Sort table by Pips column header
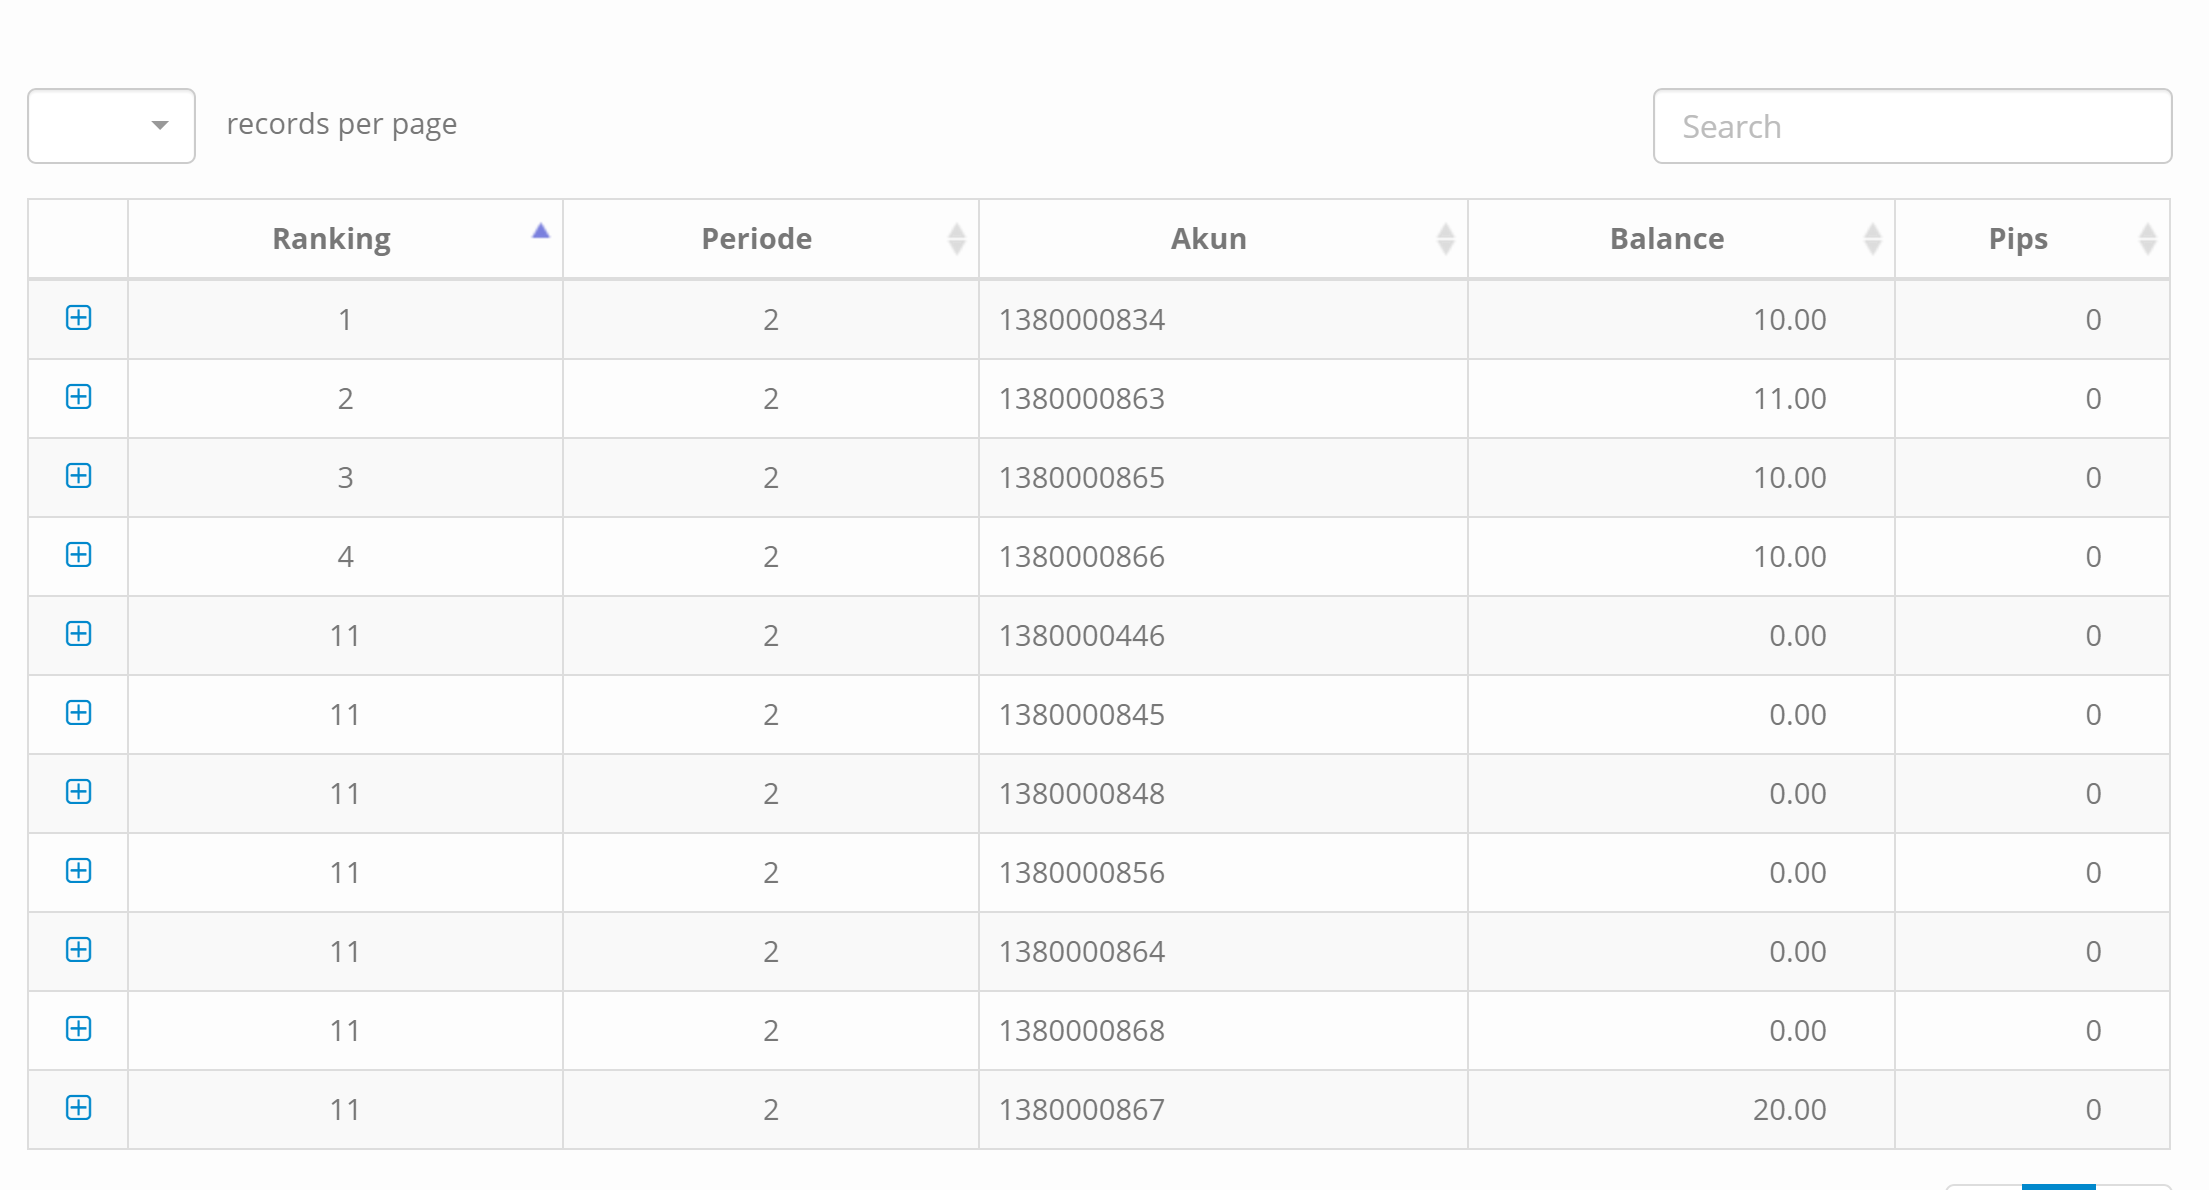The image size is (2209, 1190). coord(2017,239)
